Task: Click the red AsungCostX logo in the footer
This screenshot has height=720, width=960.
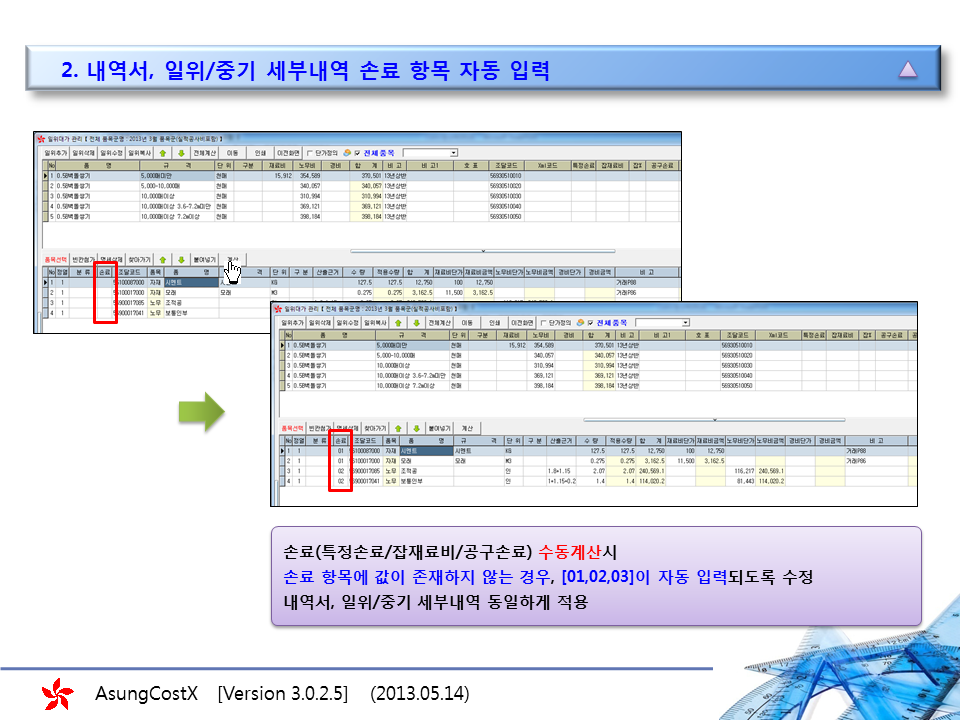Action: click(57, 694)
